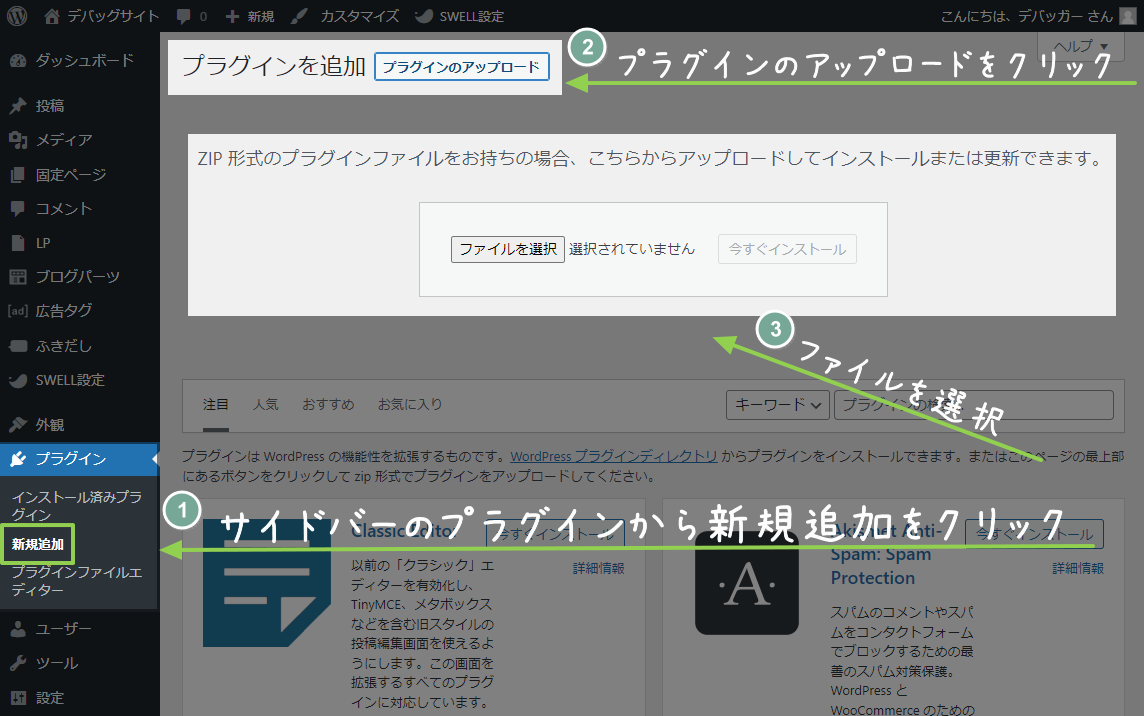Click the ファイルを選択 file chooser
1144x716 pixels.
click(x=506, y=249)
